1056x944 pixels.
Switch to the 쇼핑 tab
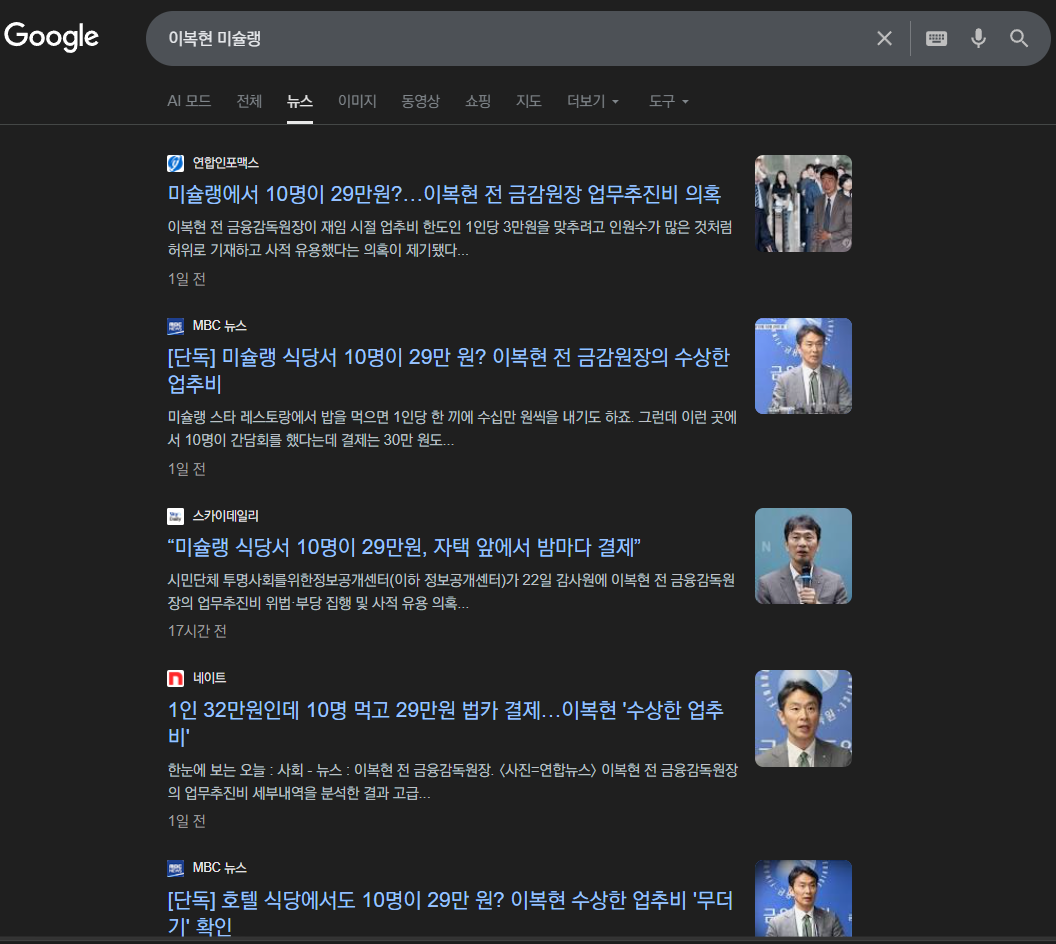click(478, 101)
